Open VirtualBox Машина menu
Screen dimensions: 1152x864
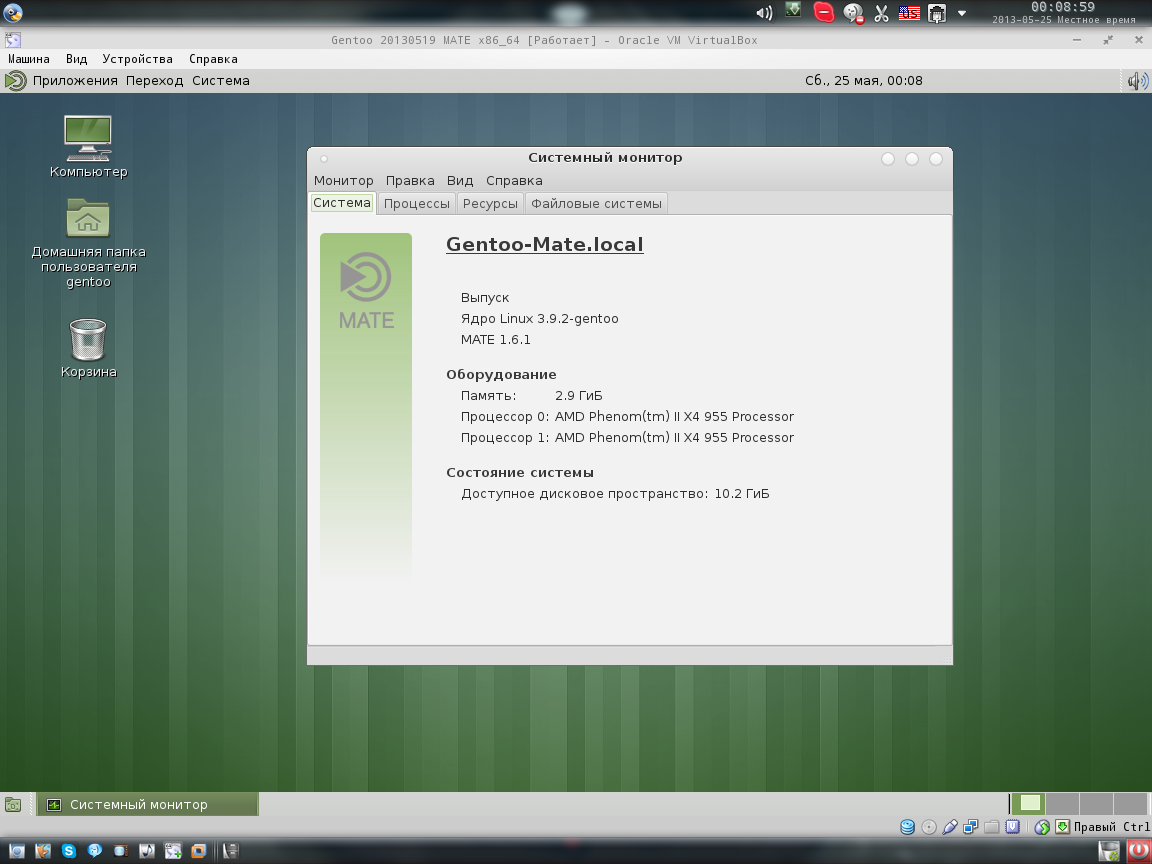(x=29, y=59)
